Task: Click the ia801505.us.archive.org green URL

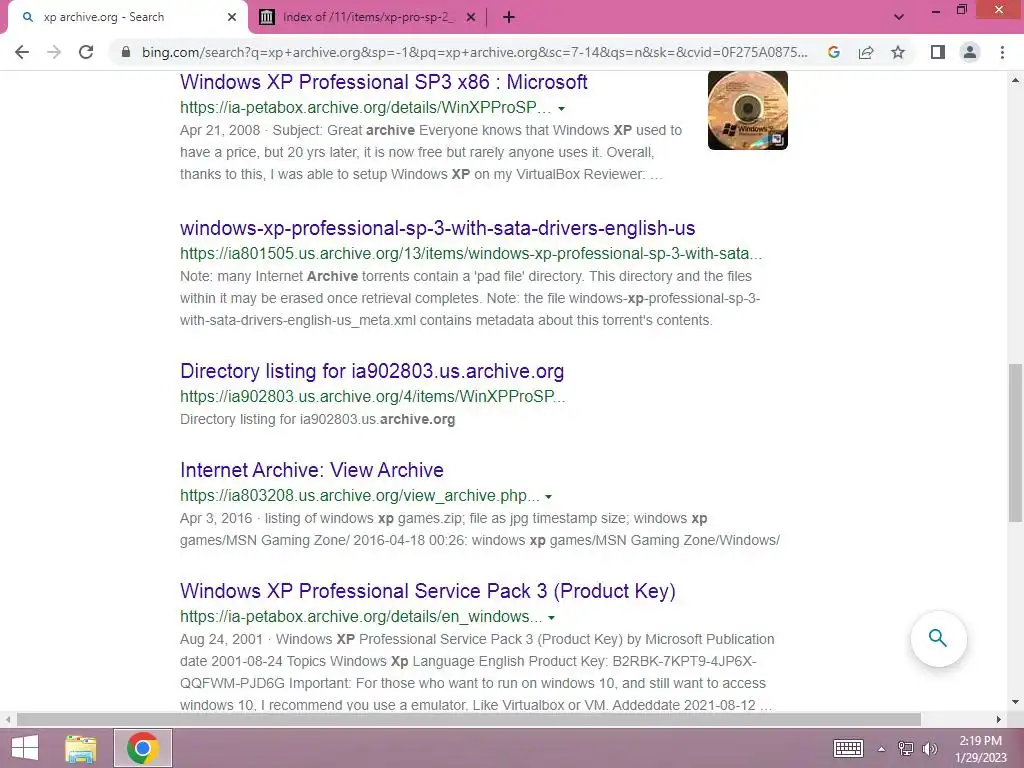Action: 471,253
